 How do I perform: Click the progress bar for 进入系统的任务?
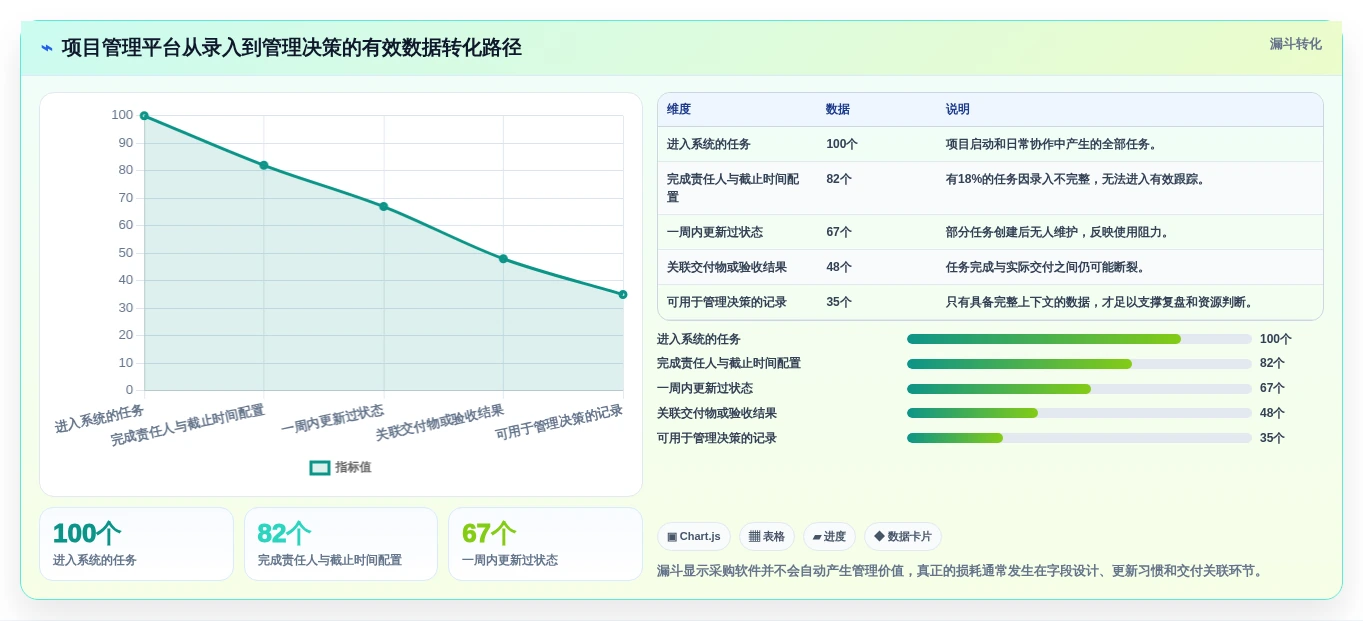pos(1079,339)
